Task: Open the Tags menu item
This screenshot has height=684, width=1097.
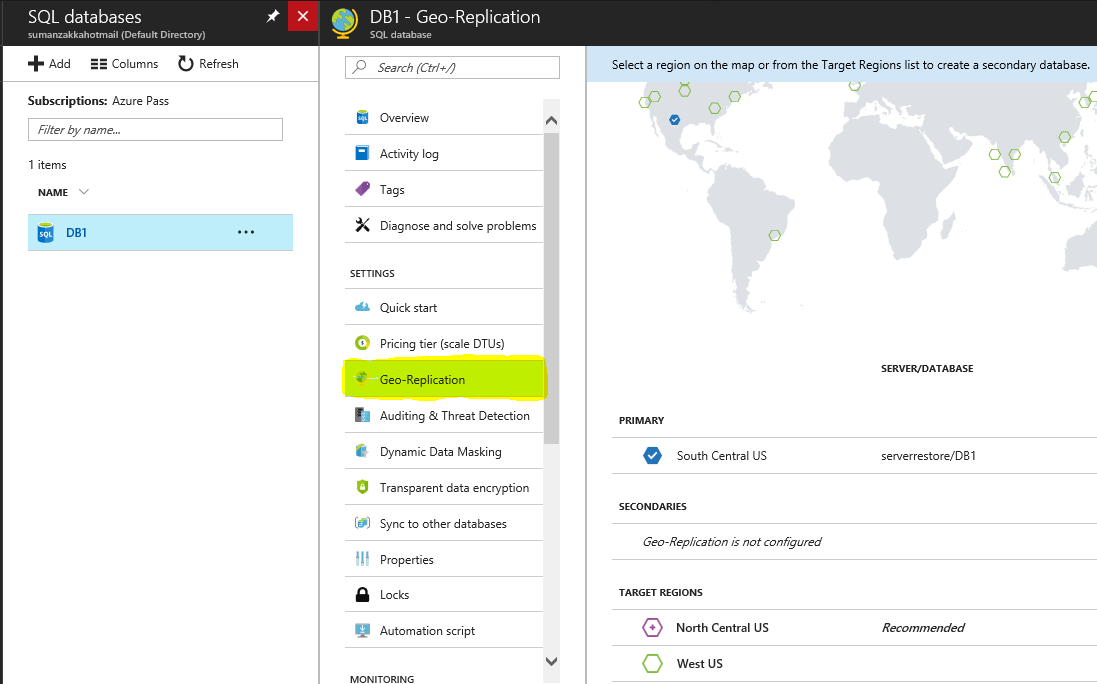Action: pos(444,189)
